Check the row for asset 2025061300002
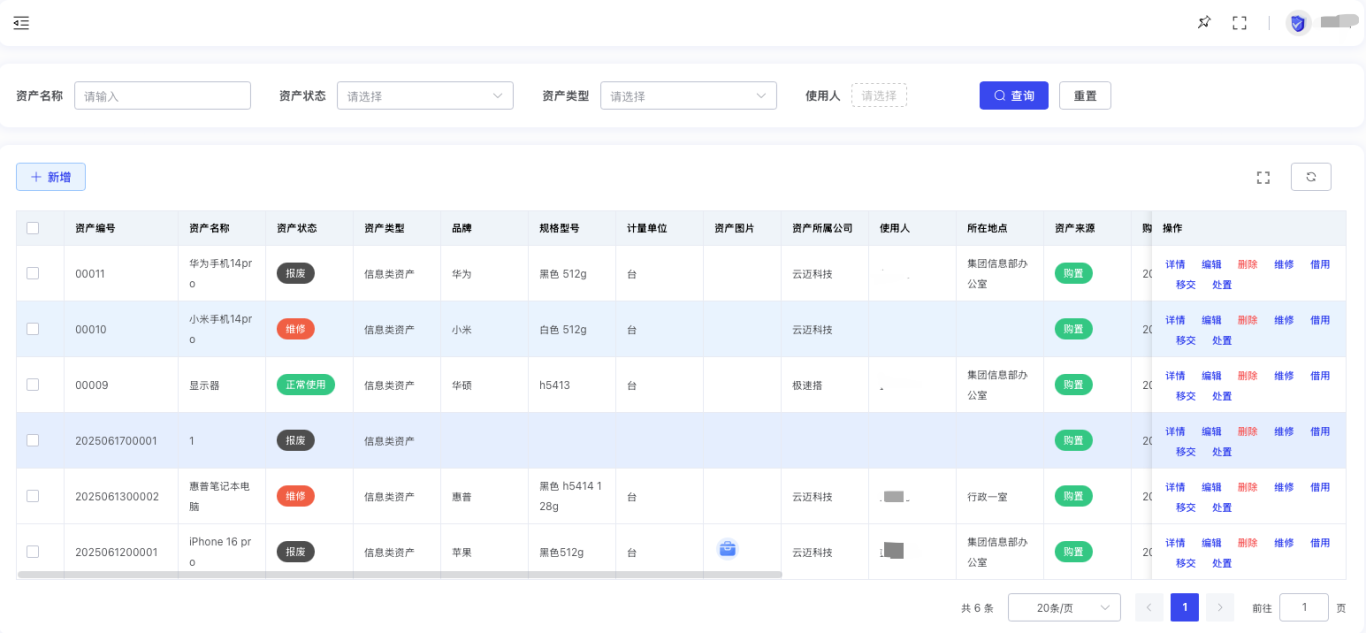Image resolution: width=1366 pixels, height=633 pixels. click(33, 496)
